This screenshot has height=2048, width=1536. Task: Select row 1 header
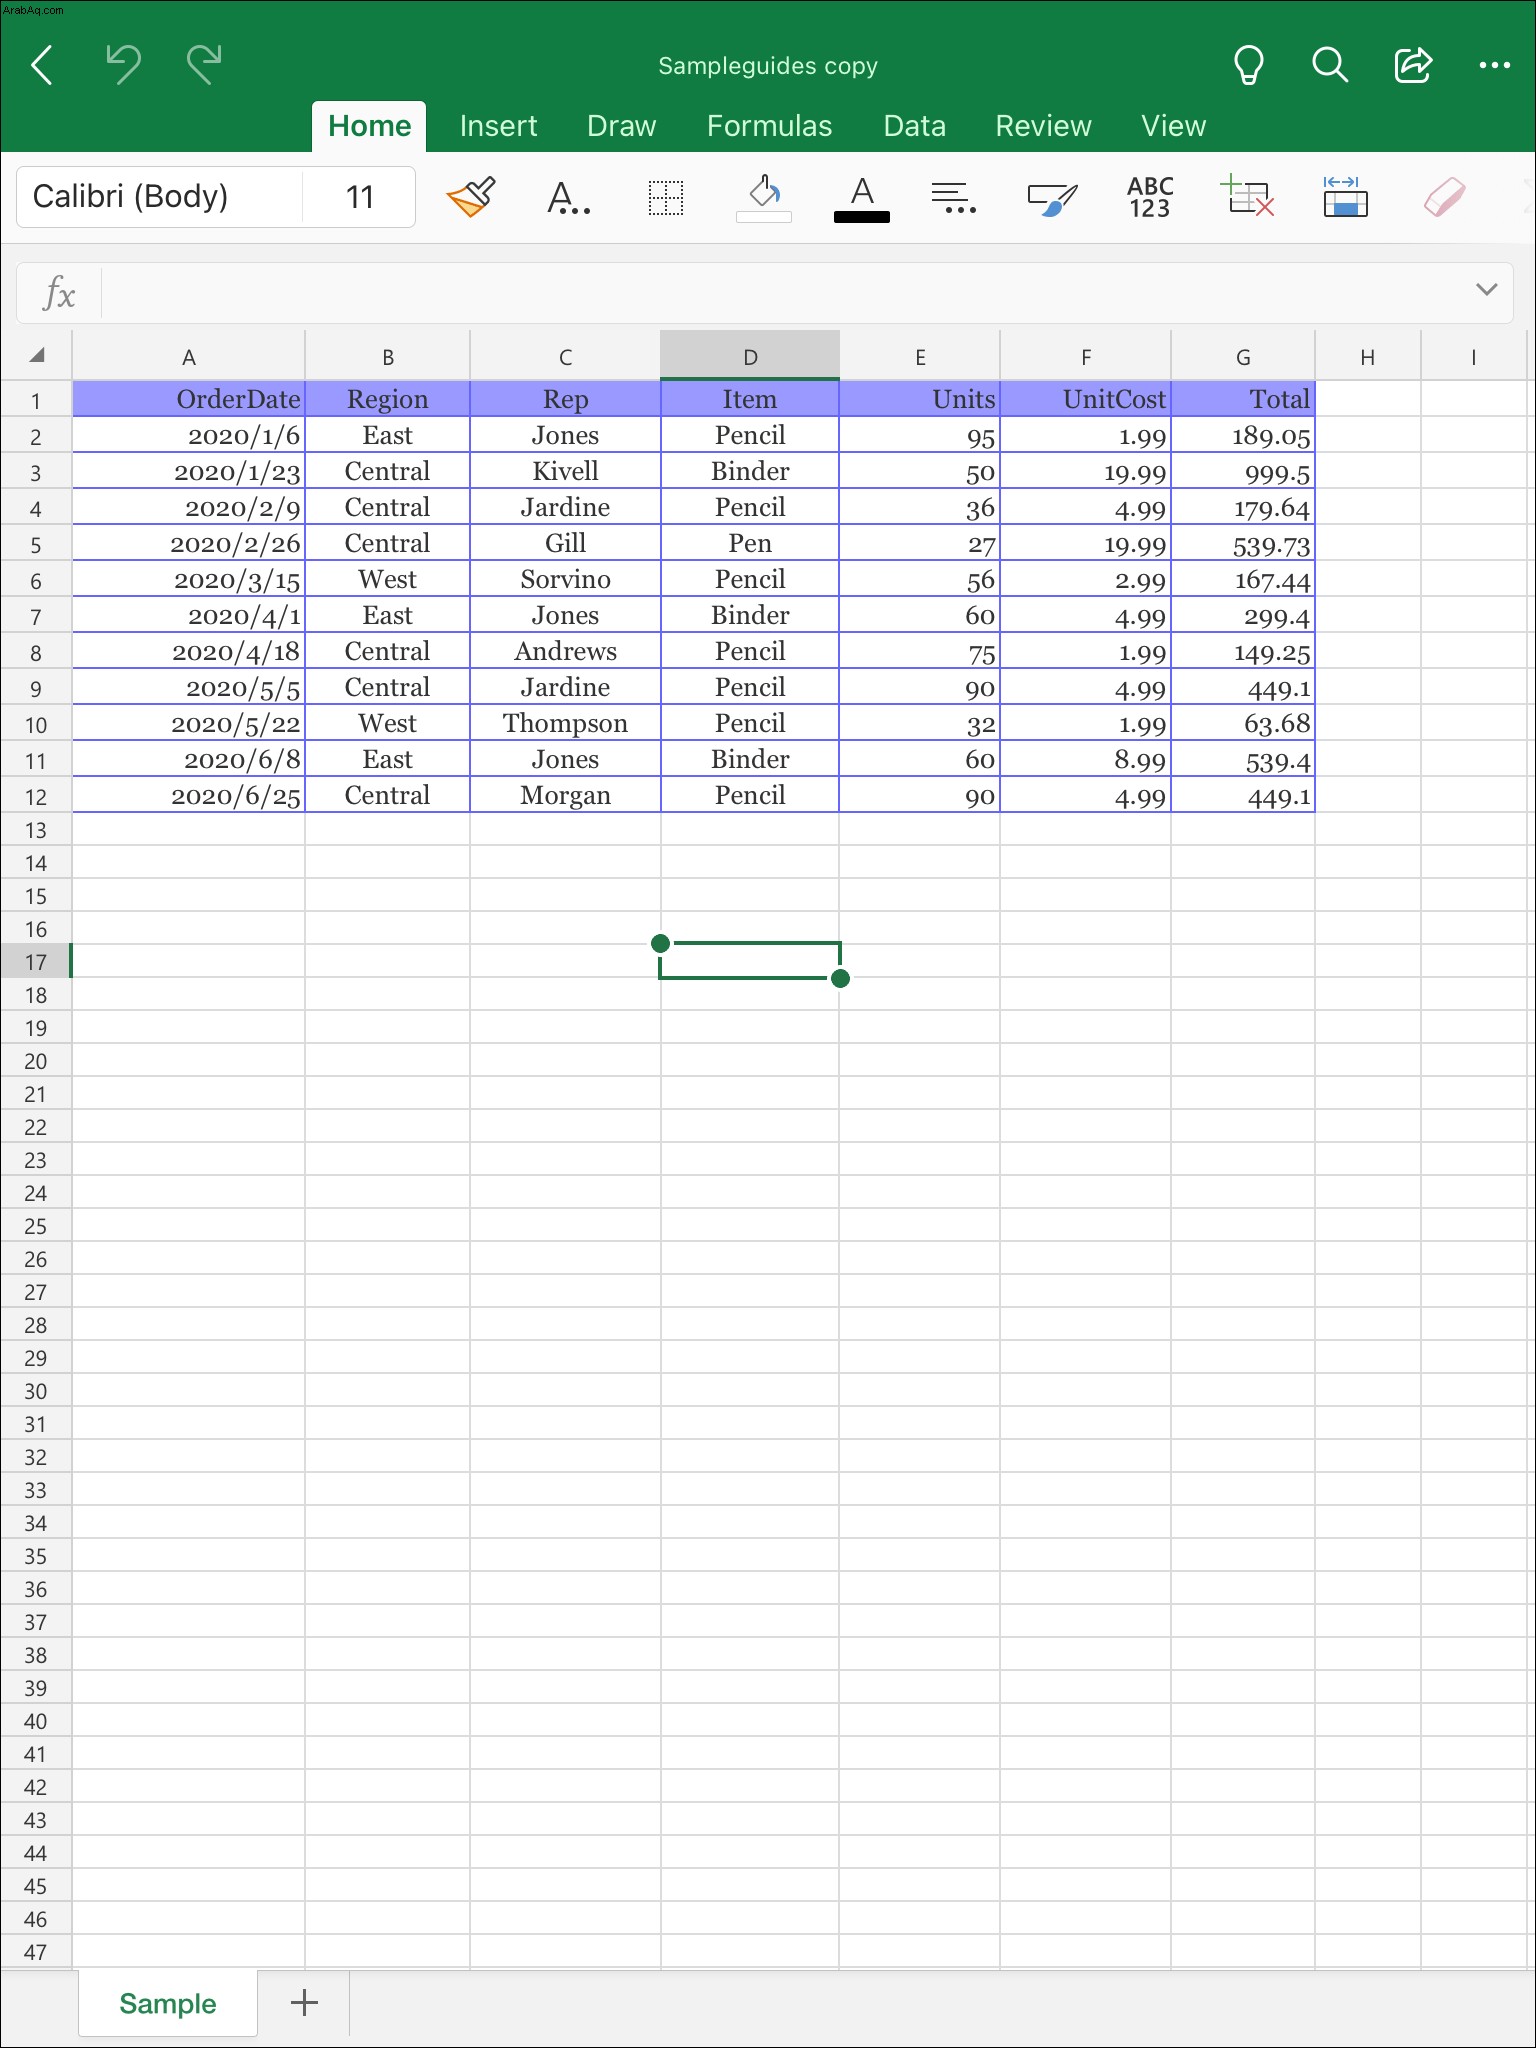pos(36,400)
